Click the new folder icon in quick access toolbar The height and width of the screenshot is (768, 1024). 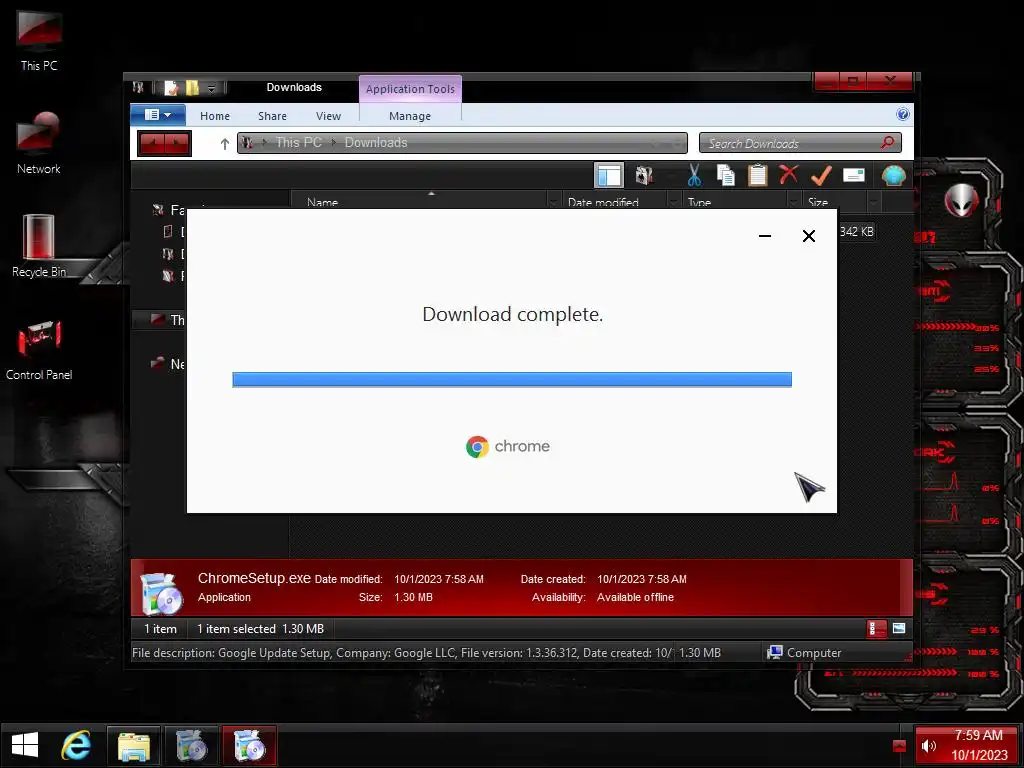(192, 88)
